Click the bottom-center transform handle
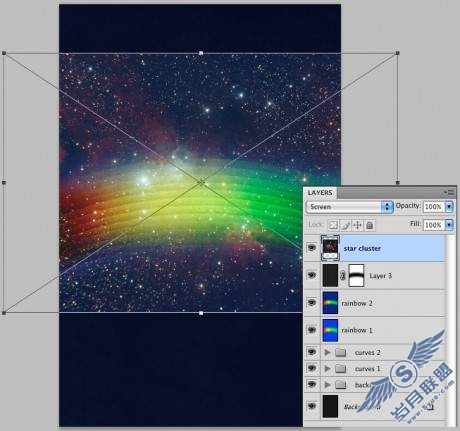460x431 pixels. click(x=201, y=313)
